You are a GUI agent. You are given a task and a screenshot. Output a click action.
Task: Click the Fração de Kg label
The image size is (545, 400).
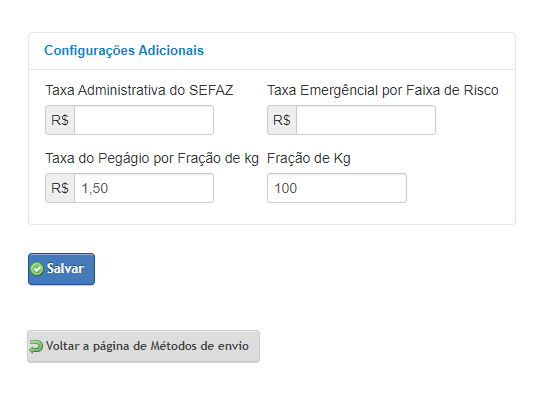309,158
